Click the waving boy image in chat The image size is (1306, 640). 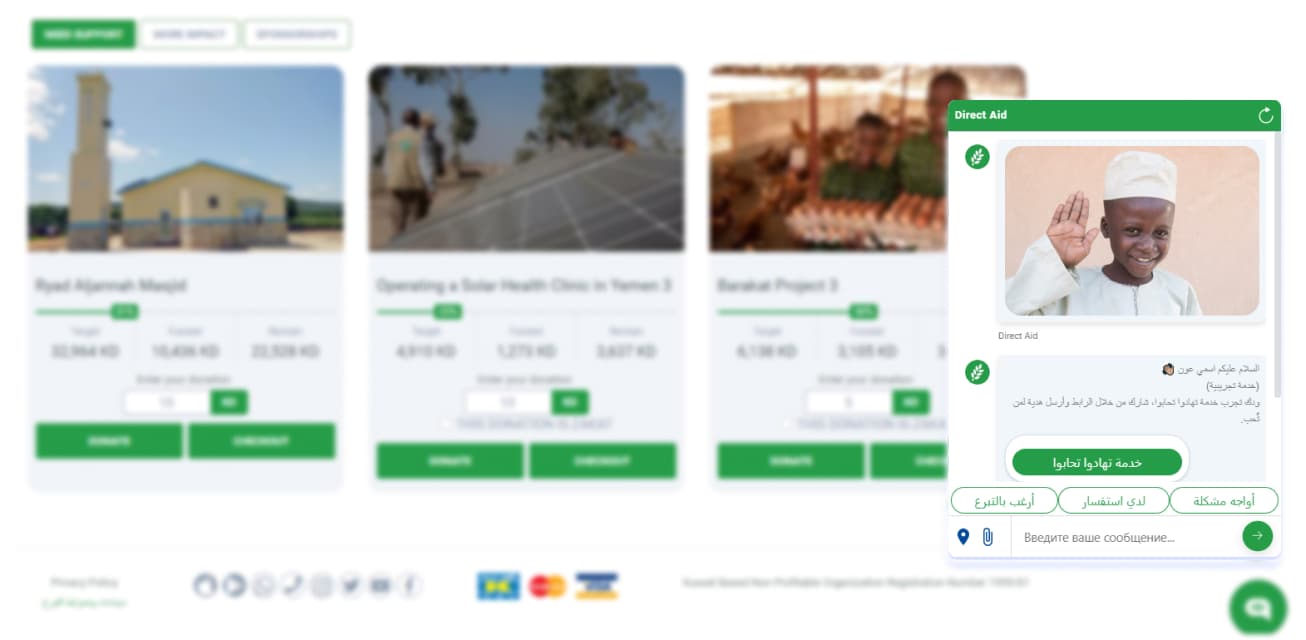coord(1132,231)
